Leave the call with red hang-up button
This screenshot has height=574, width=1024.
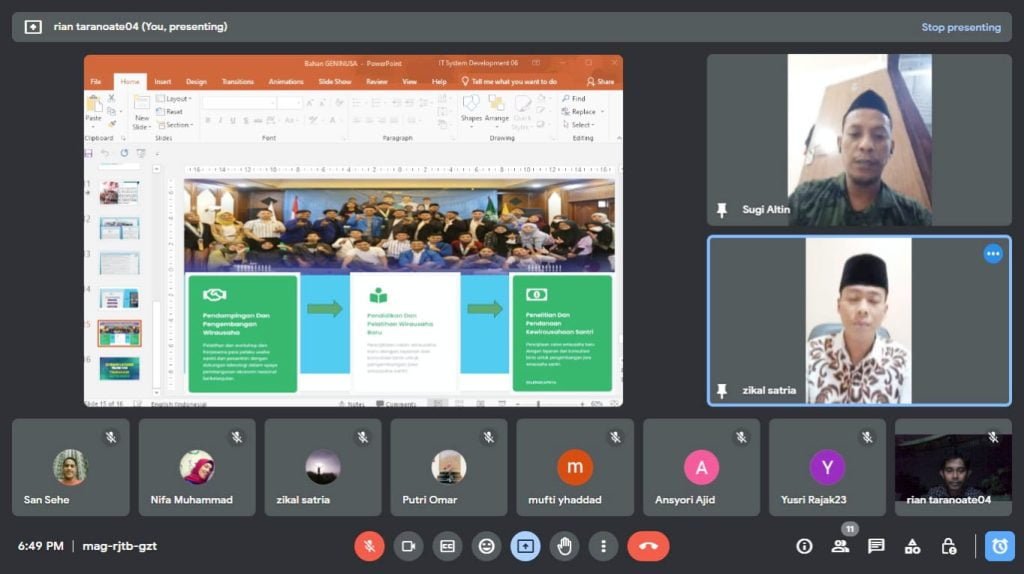[648, 546]
